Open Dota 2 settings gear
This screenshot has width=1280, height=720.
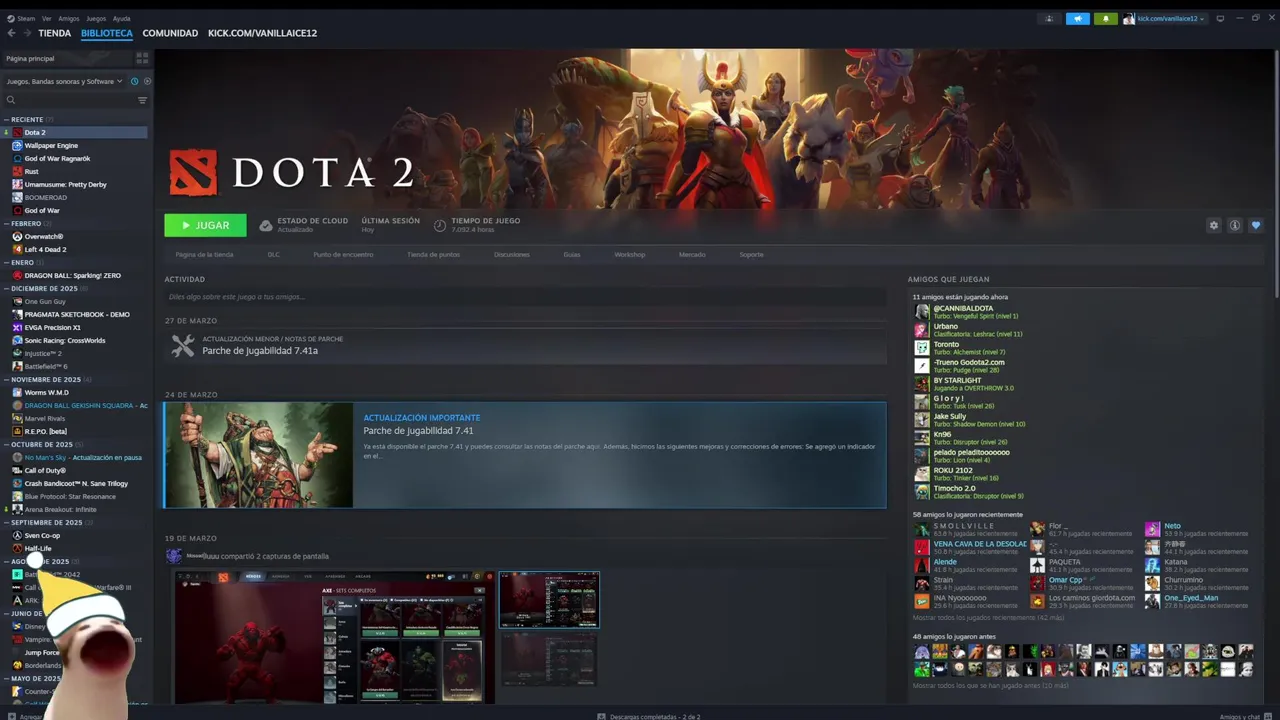1214,225
